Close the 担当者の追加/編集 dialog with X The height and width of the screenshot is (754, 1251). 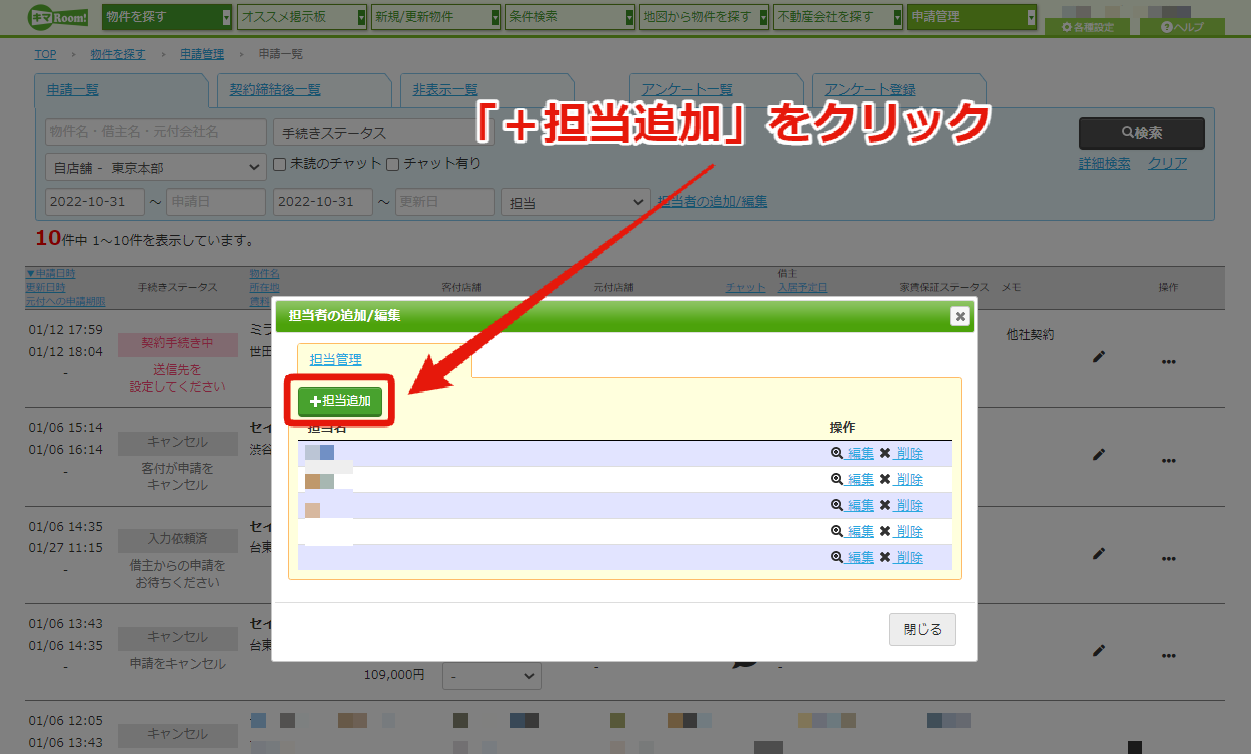[960, 316]
